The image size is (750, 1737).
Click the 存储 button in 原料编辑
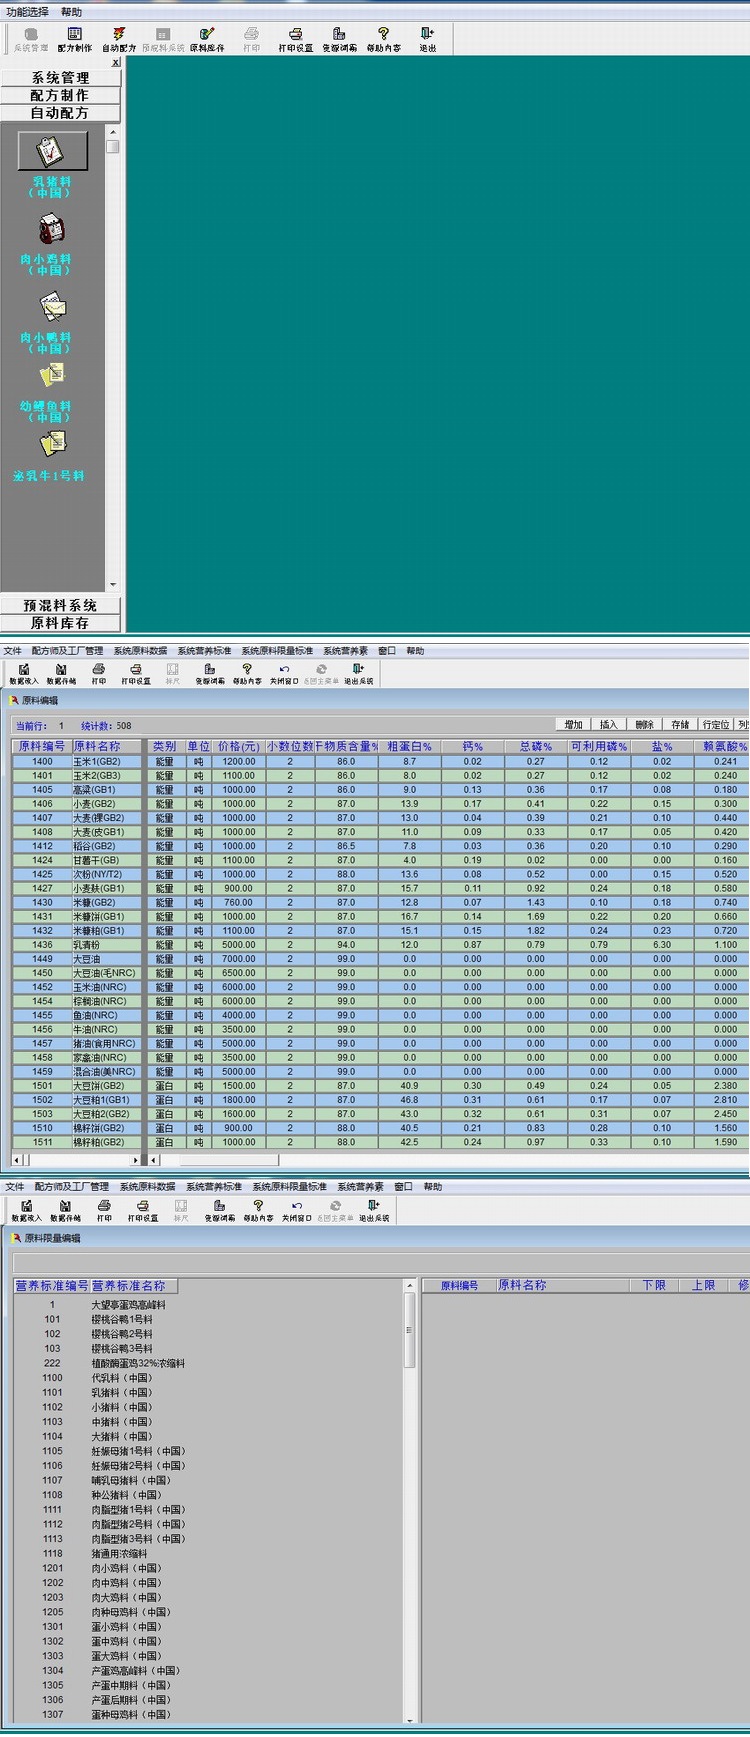(x=680, y=724)
